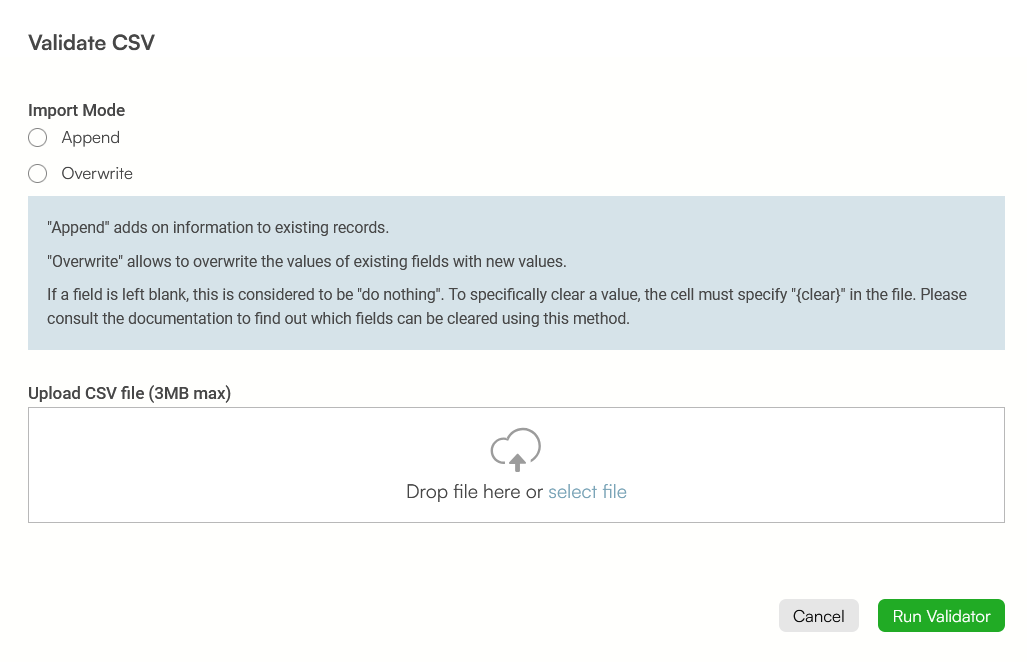Click the cloud upload icon
1027x662 pixels.
coord(515,450)
